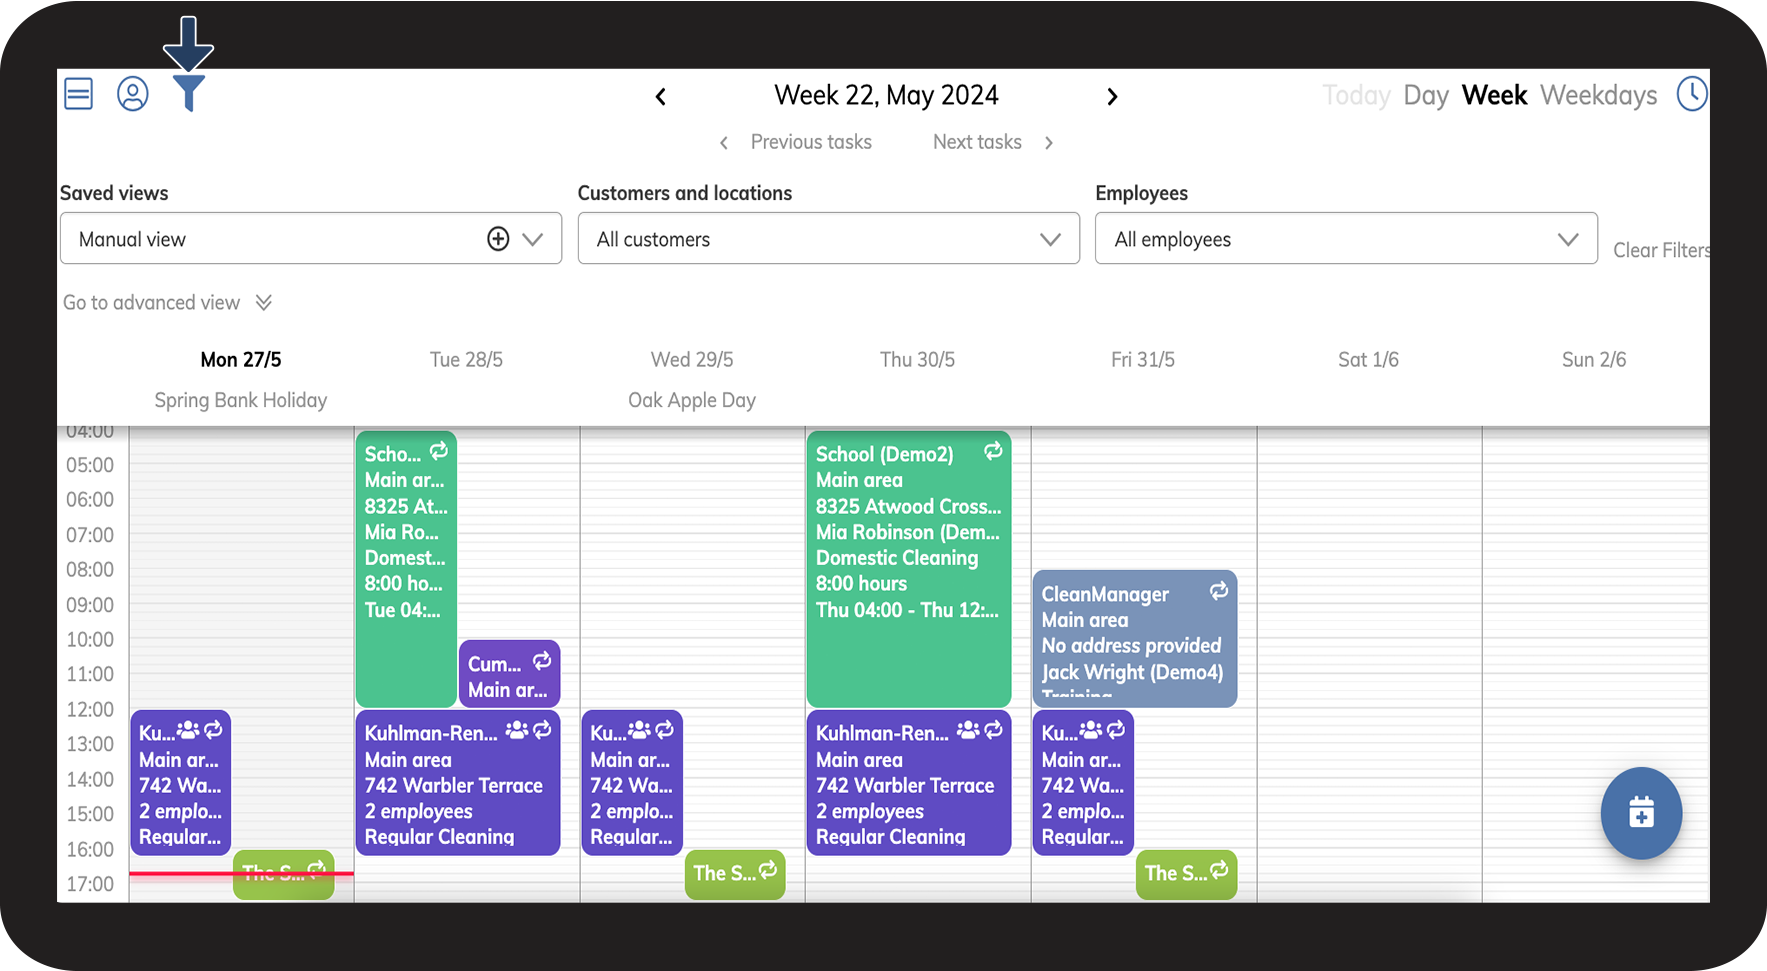
Task: Click plus icon in Saved views field
Action: pos(498,239)
